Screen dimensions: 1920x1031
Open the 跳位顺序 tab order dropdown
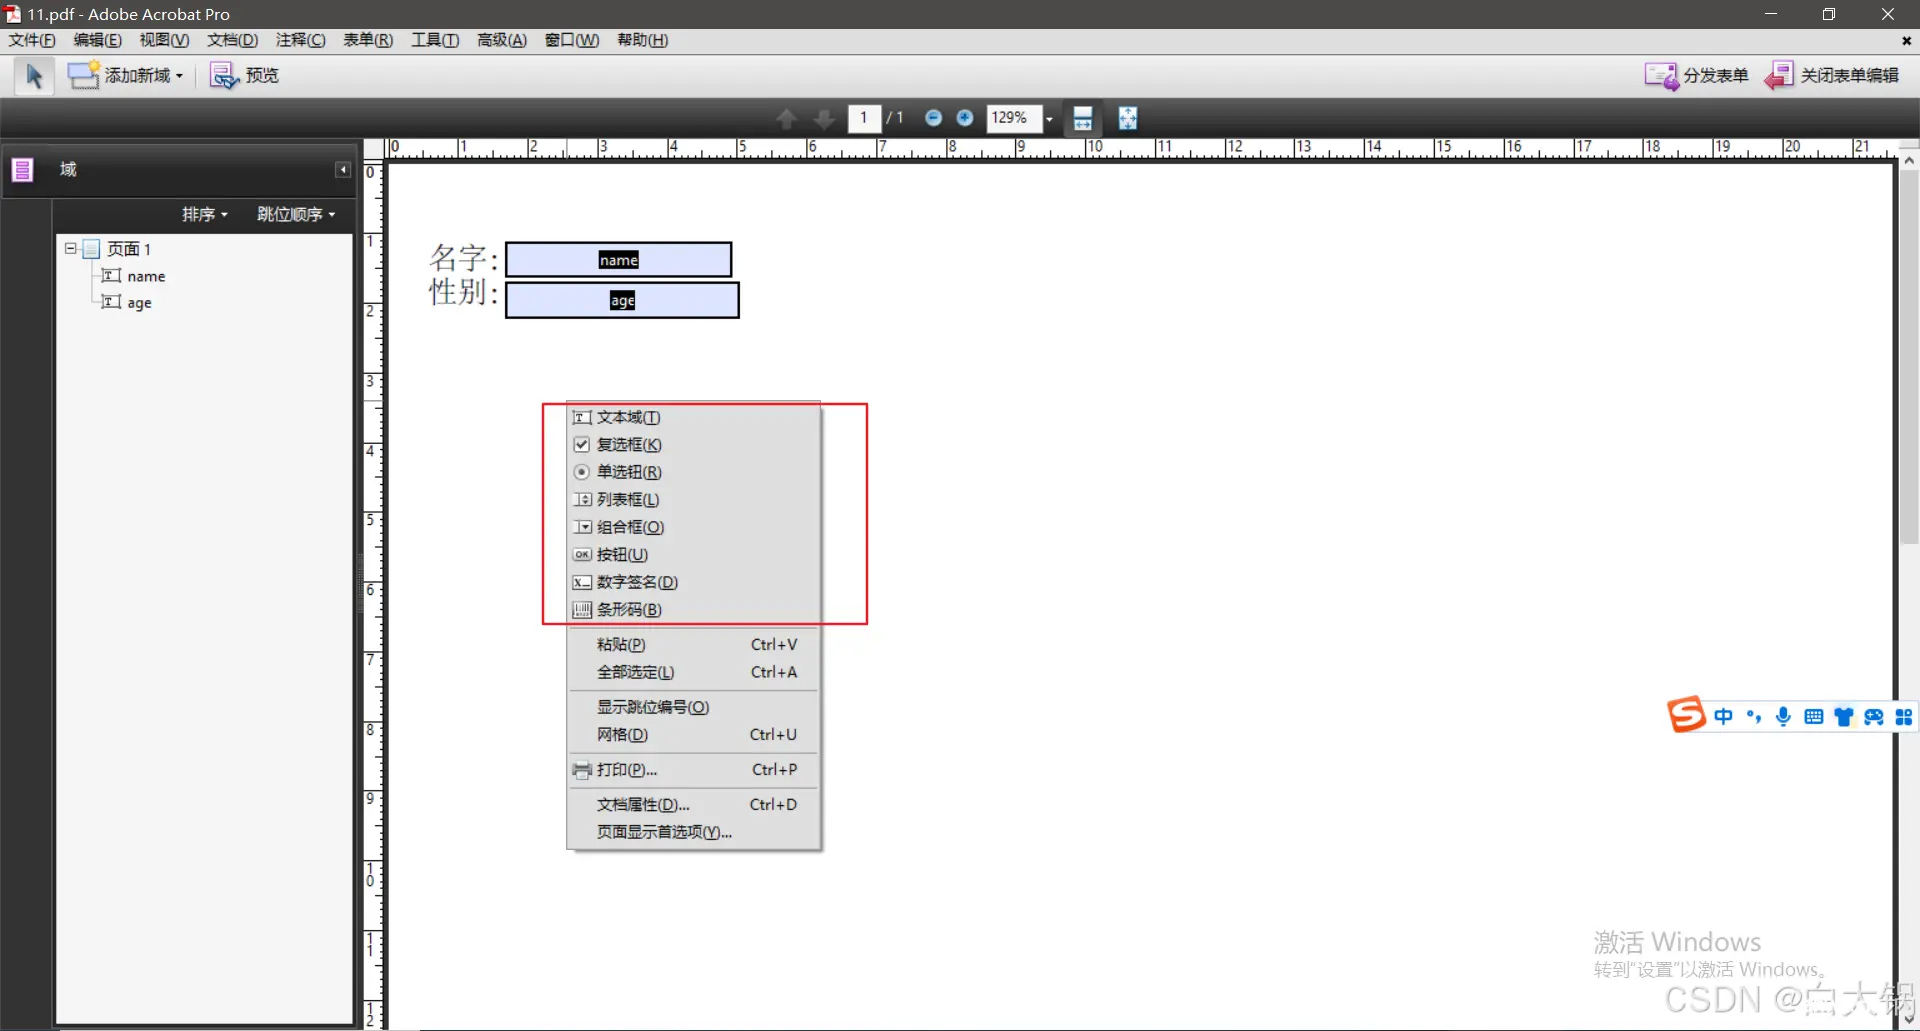coord(296,214)
